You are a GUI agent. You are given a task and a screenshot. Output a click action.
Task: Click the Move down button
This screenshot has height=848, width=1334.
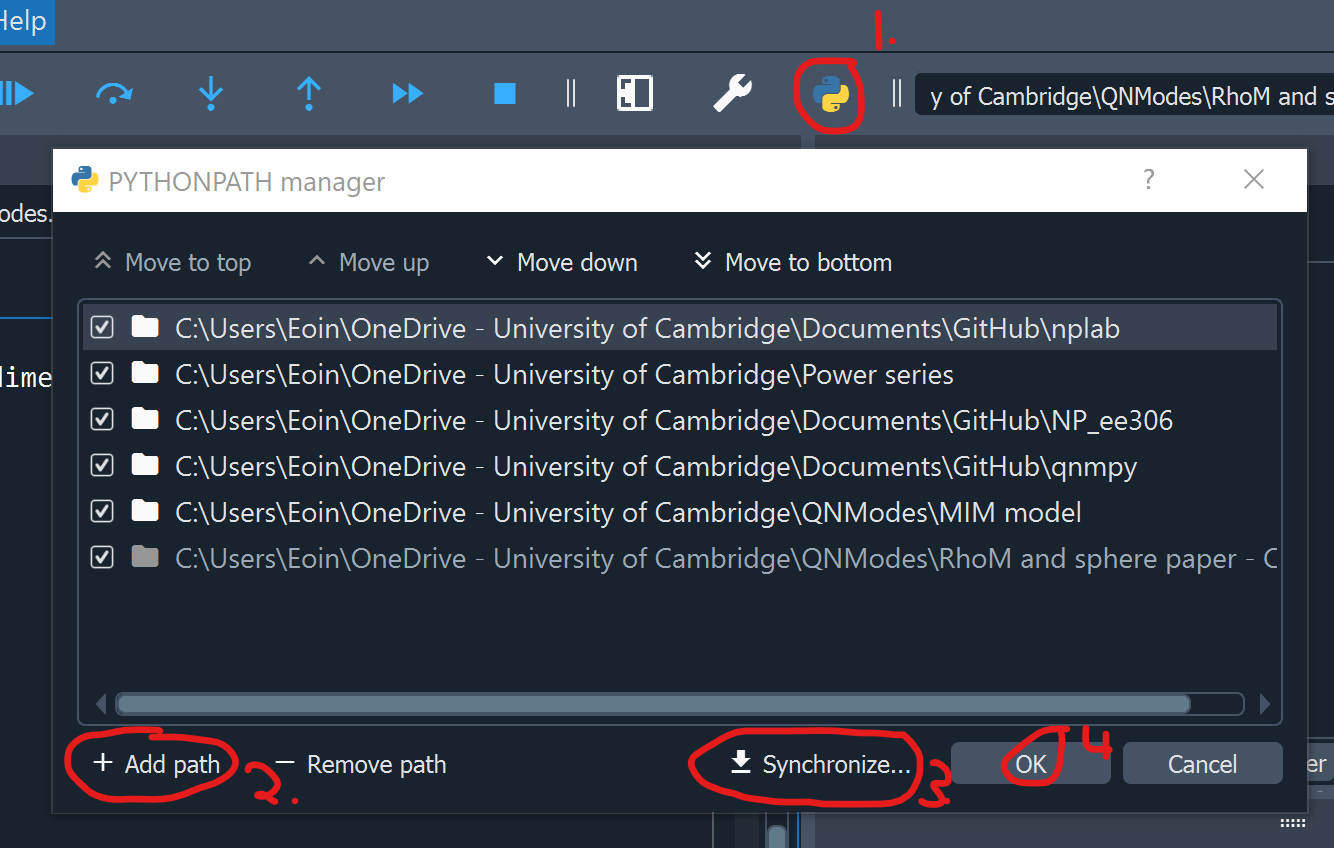(x=562, y=263)
